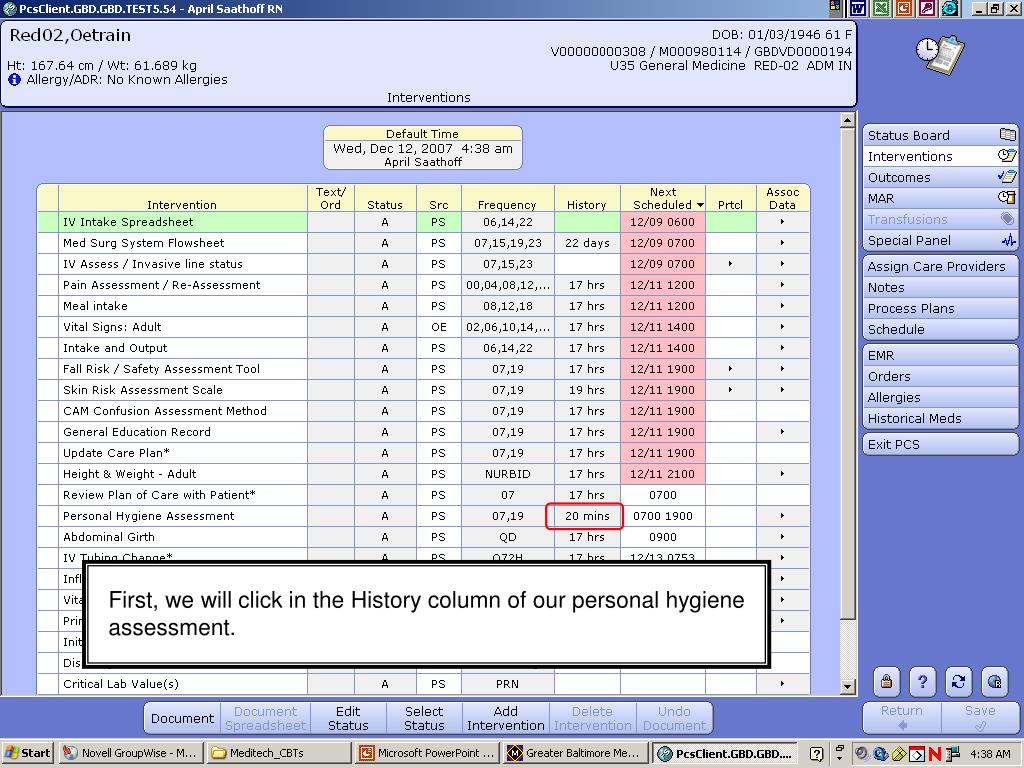The image size is (1024, 768).
Task: Click History cell of Personal Hygiene Assessment
Action: 586,516
